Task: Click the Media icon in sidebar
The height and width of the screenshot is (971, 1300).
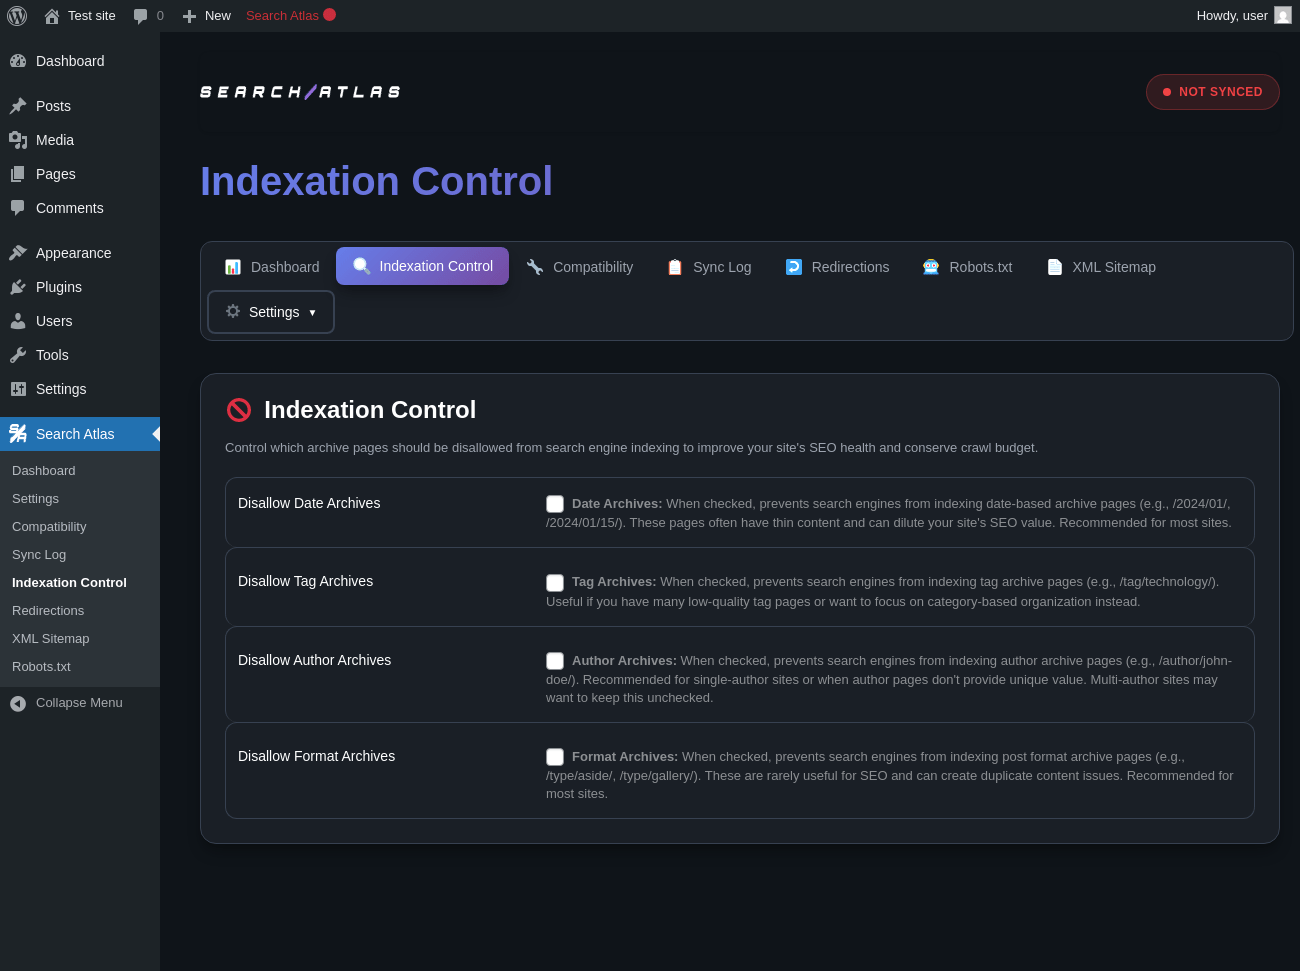Action: 18,140
